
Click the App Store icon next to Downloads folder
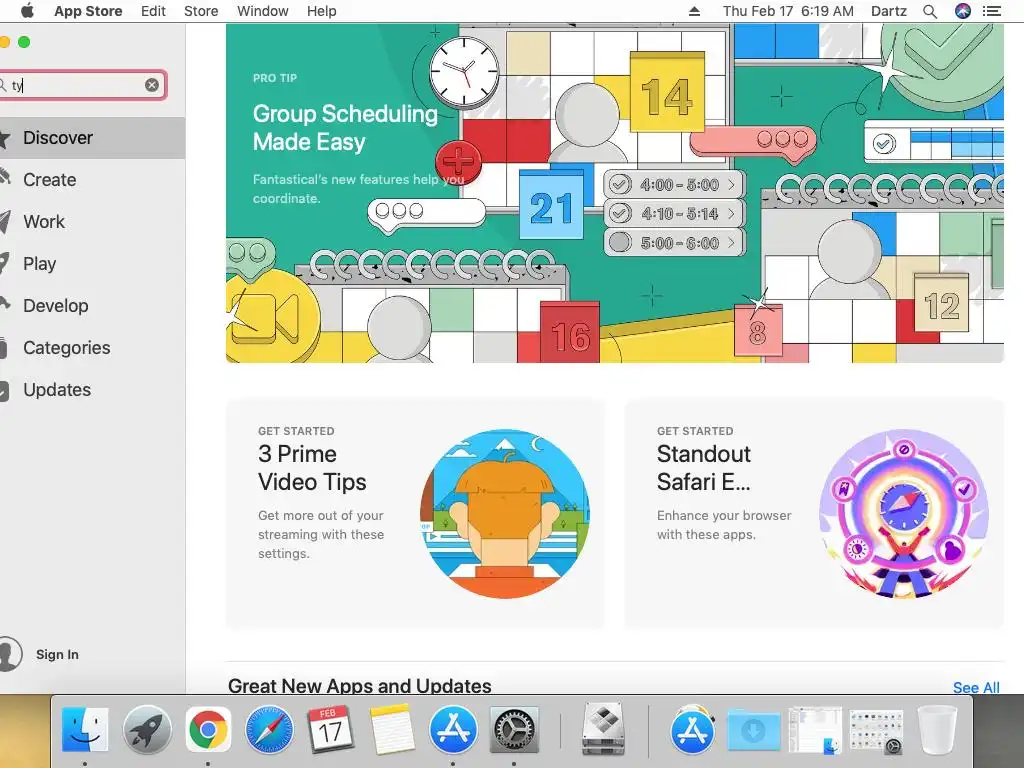coord(692,729)
